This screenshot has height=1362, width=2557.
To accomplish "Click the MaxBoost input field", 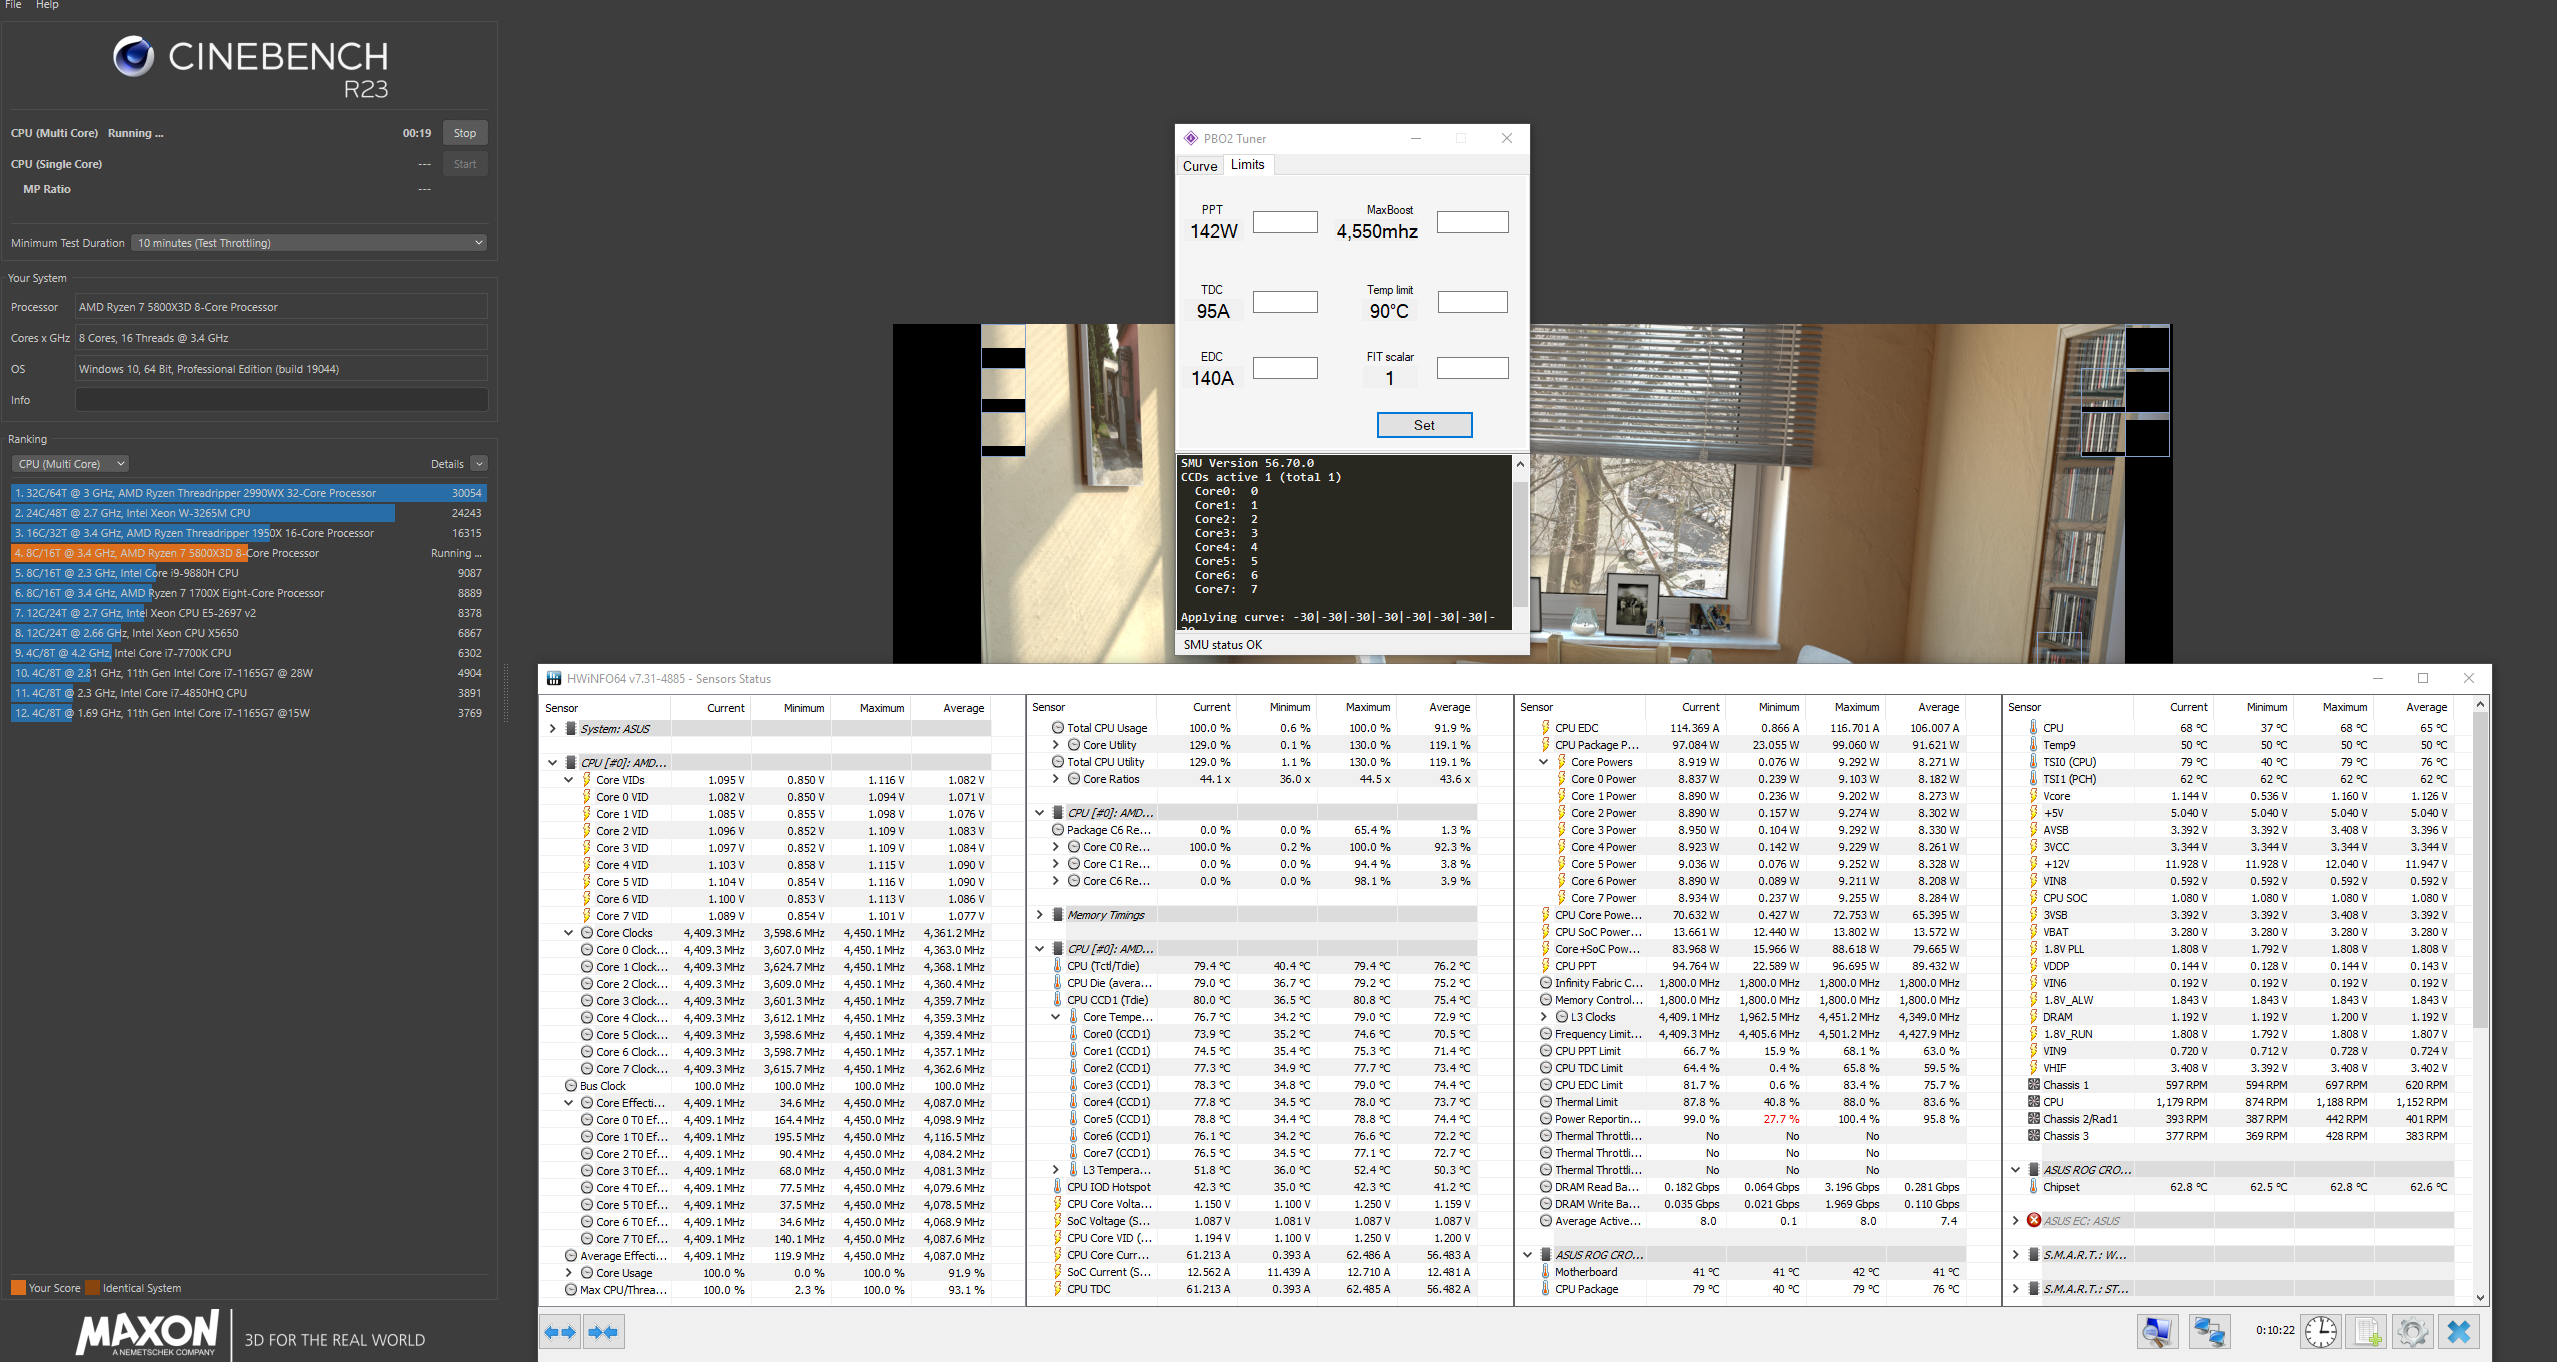I will 1472,222.
